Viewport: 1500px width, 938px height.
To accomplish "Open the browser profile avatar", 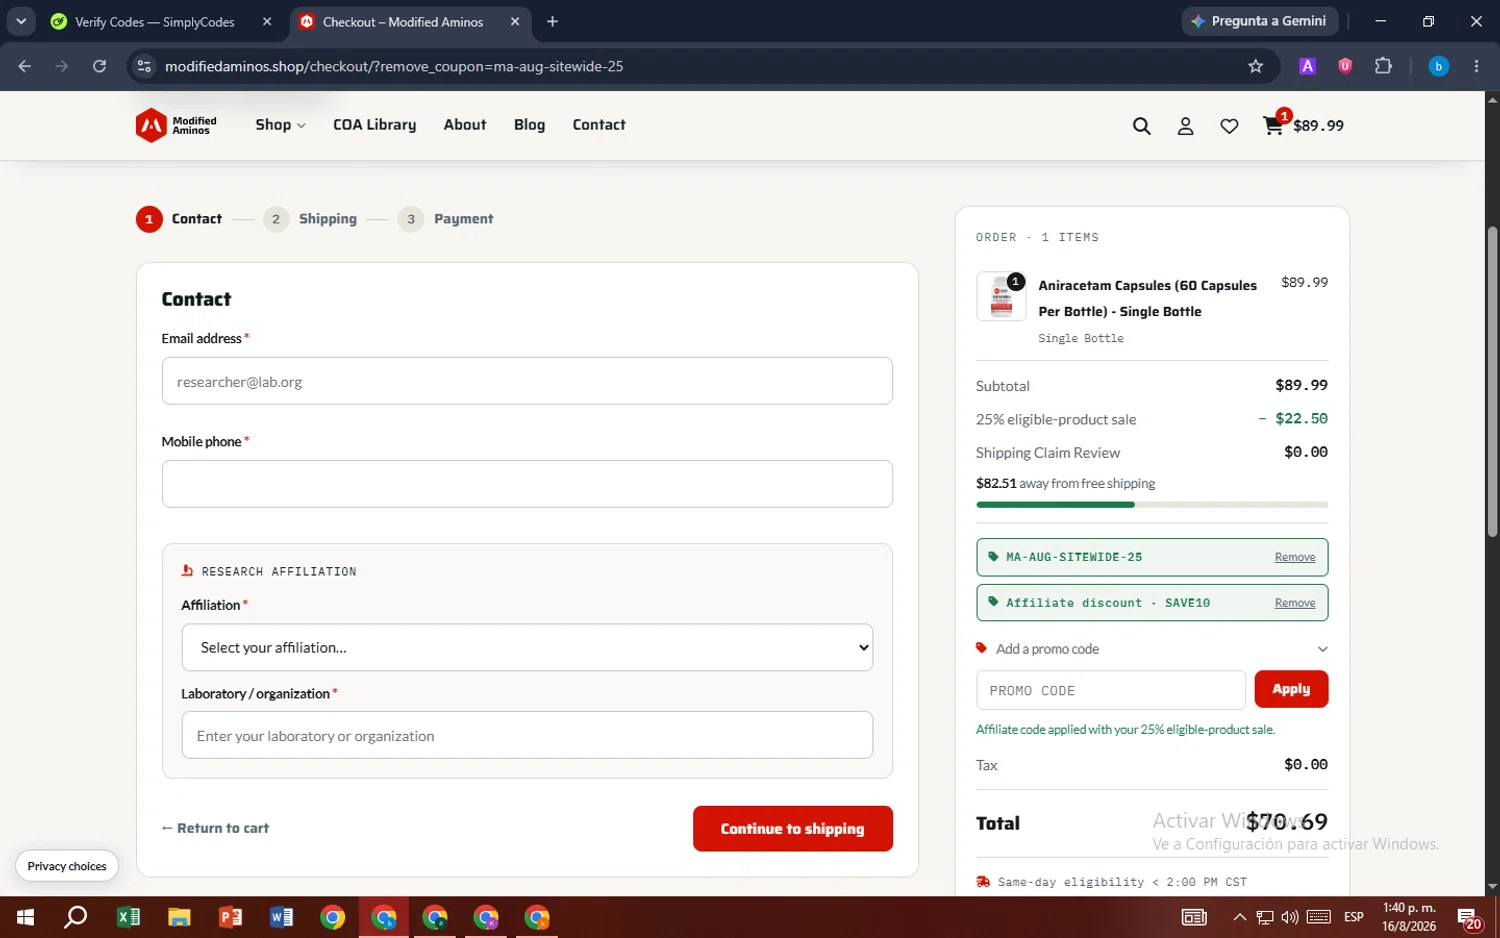I will click(x=1438, y=66).
